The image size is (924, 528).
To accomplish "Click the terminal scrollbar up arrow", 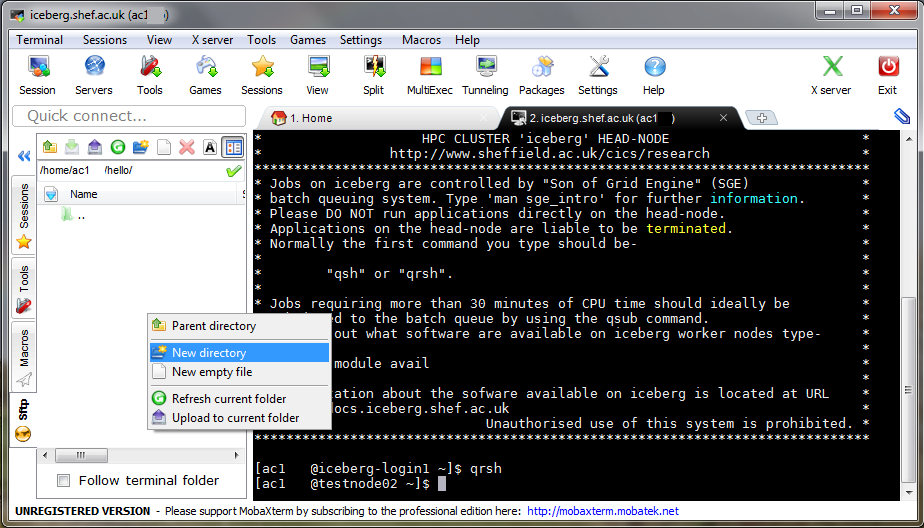I will tap(908, 137).
